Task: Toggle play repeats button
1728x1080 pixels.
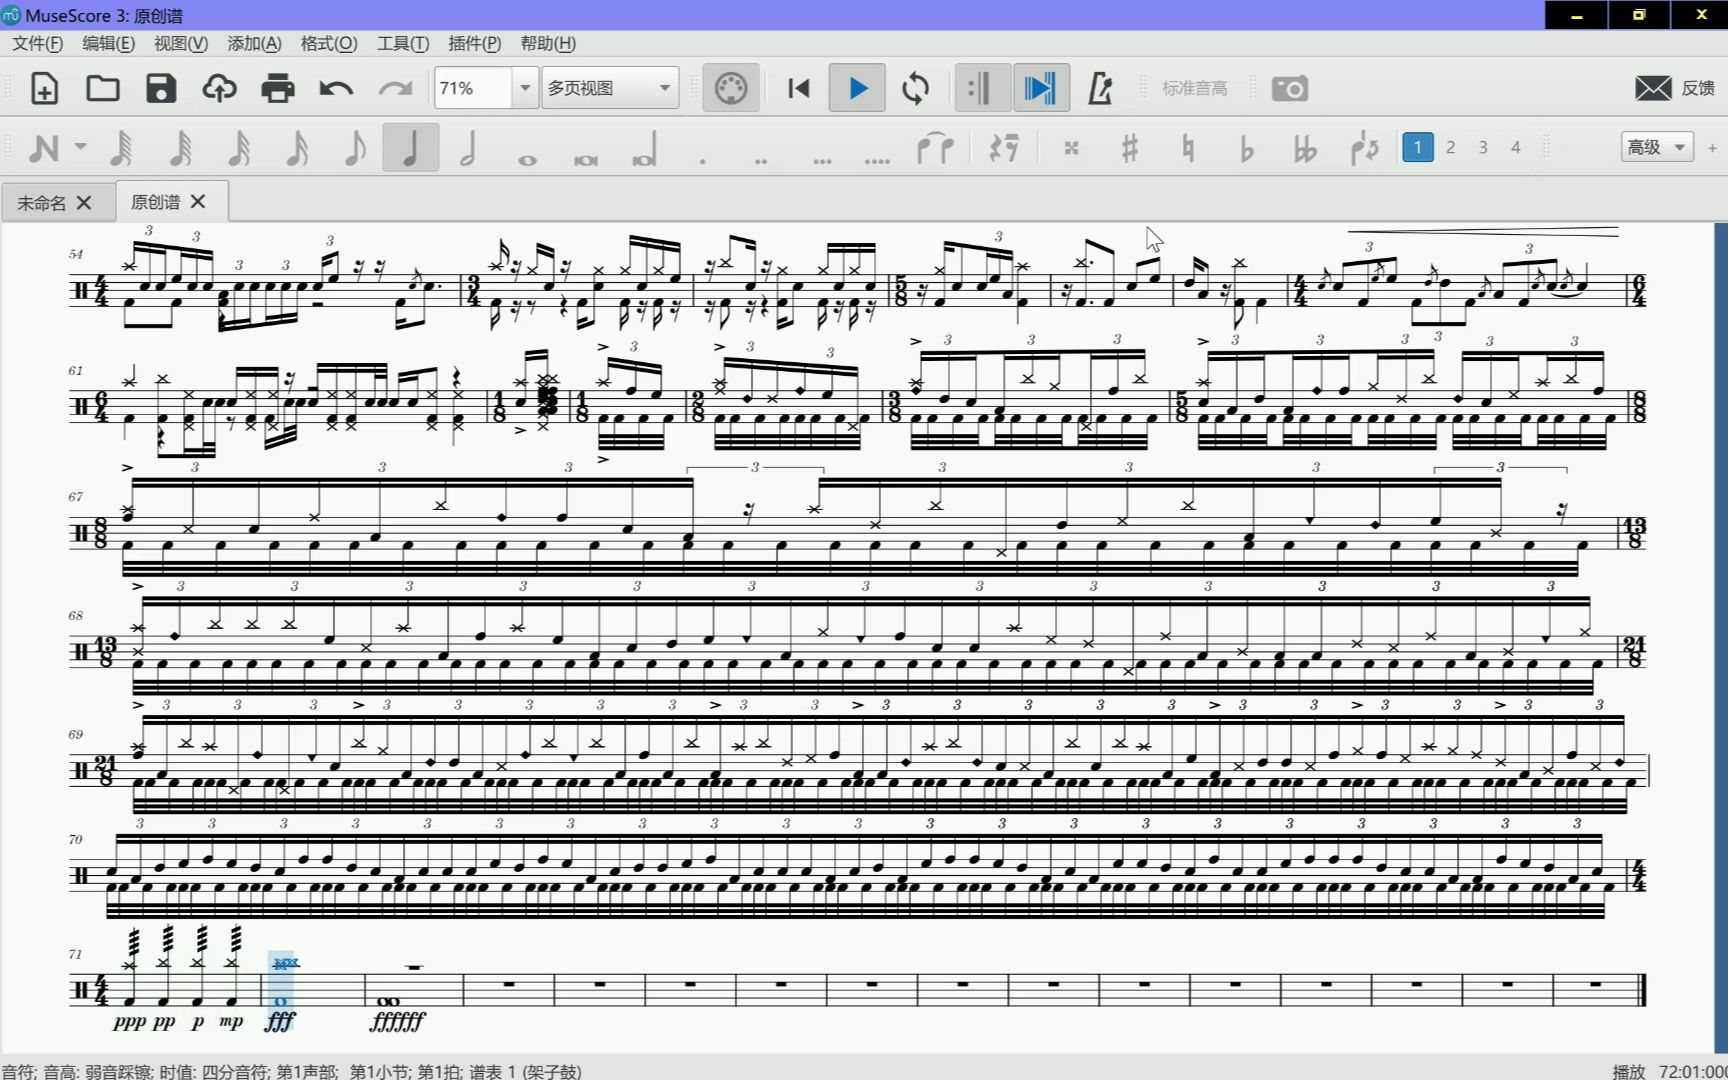Action: click(x=981, y=89)
